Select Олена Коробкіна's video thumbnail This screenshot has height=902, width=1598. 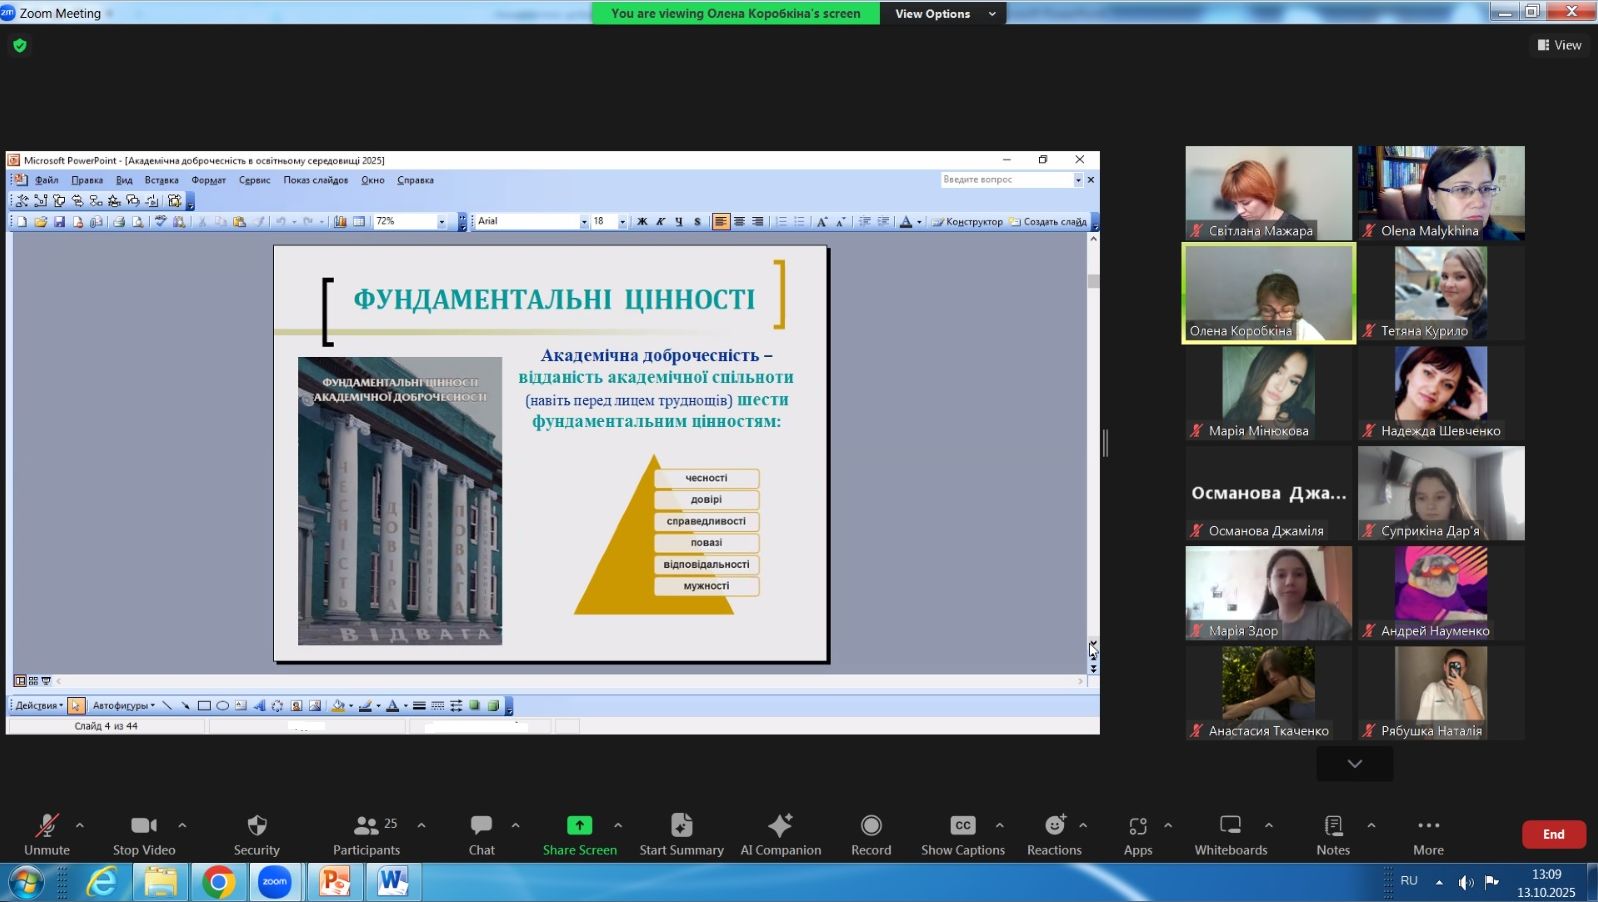coord(1268,293)
